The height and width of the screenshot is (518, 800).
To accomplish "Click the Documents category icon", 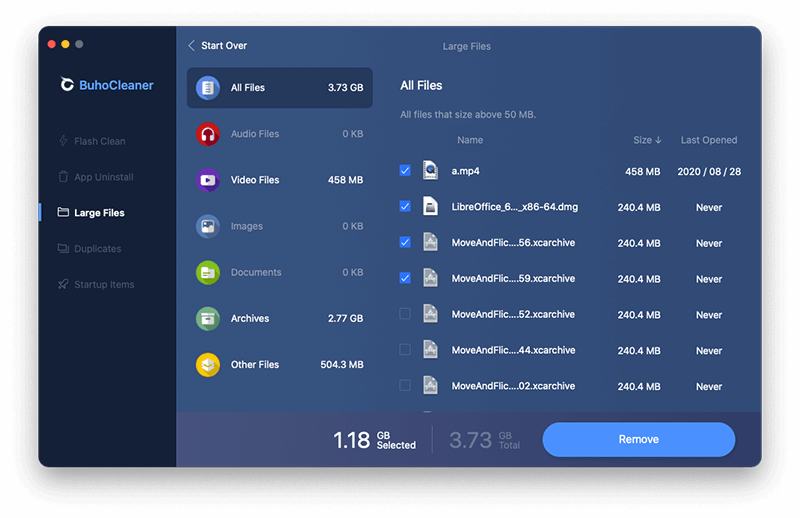I will coord(208,273).
